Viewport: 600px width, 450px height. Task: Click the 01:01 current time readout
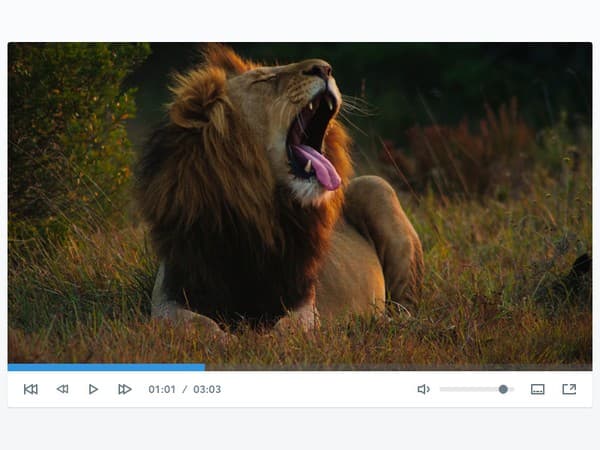click(162, 389)
